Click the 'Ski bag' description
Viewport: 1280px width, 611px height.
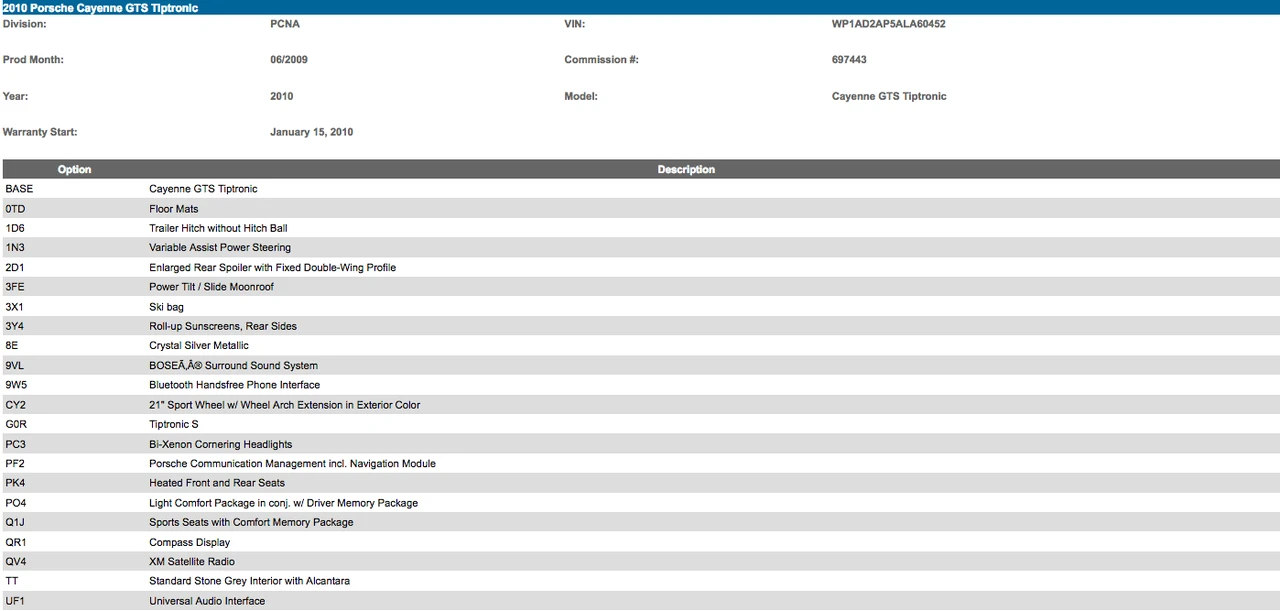click(x=166, y=307)
